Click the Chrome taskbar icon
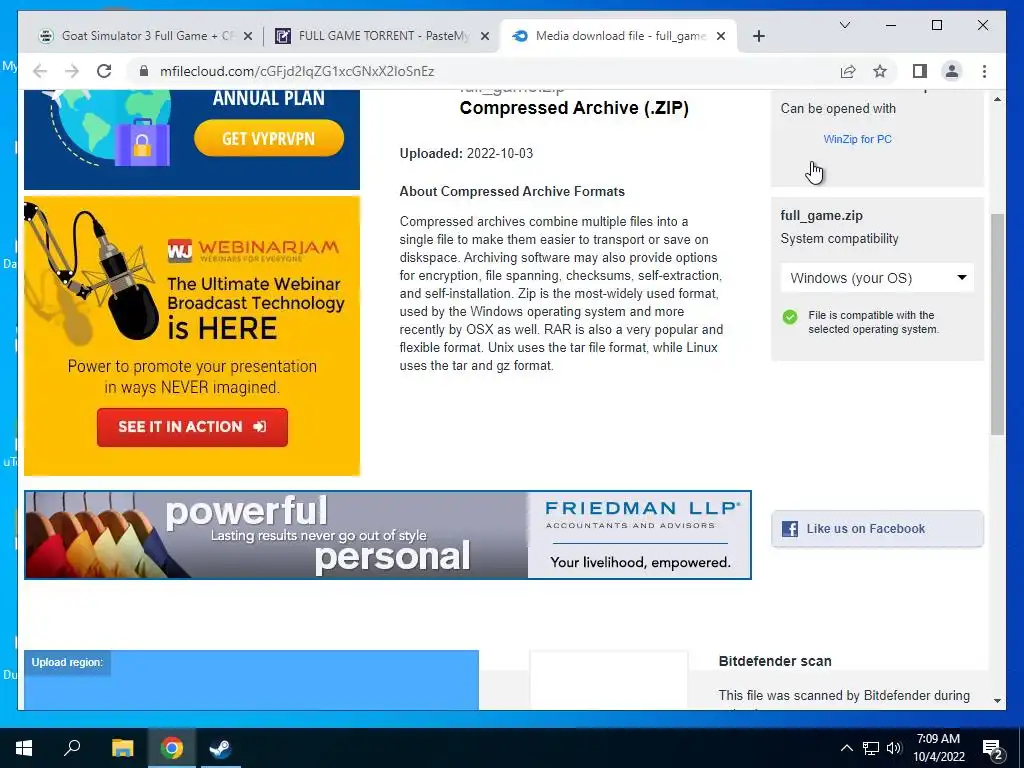1024x768 pixels. [172, 748]
